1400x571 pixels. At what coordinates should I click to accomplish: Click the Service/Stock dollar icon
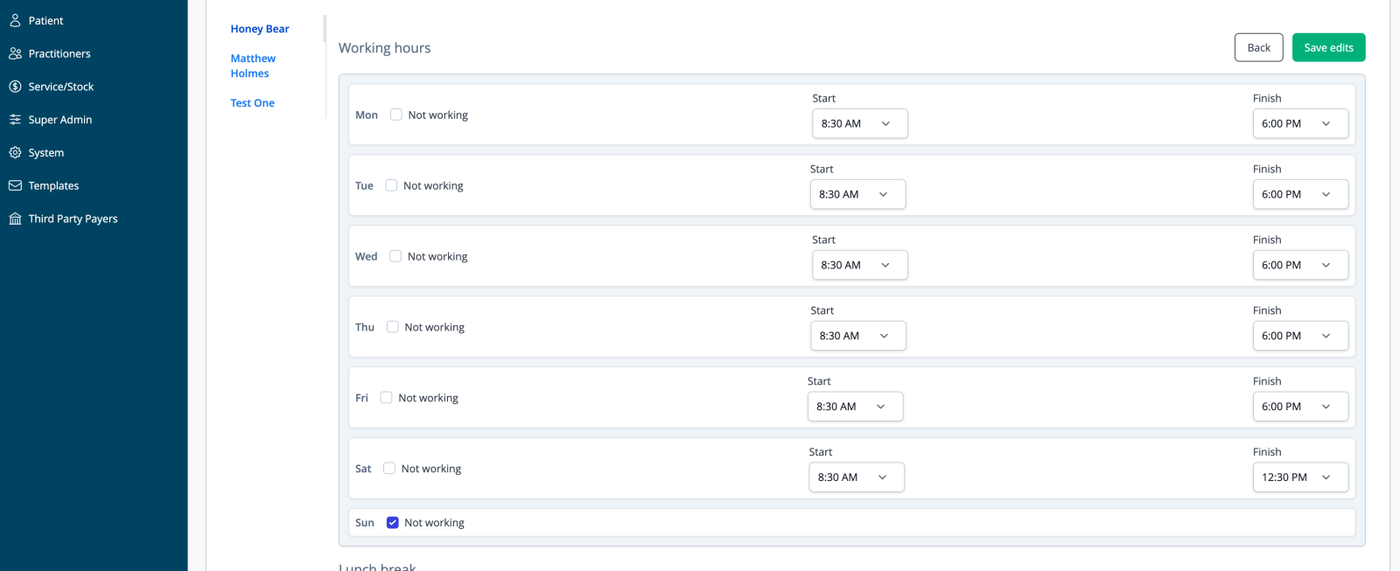(15, 86)
